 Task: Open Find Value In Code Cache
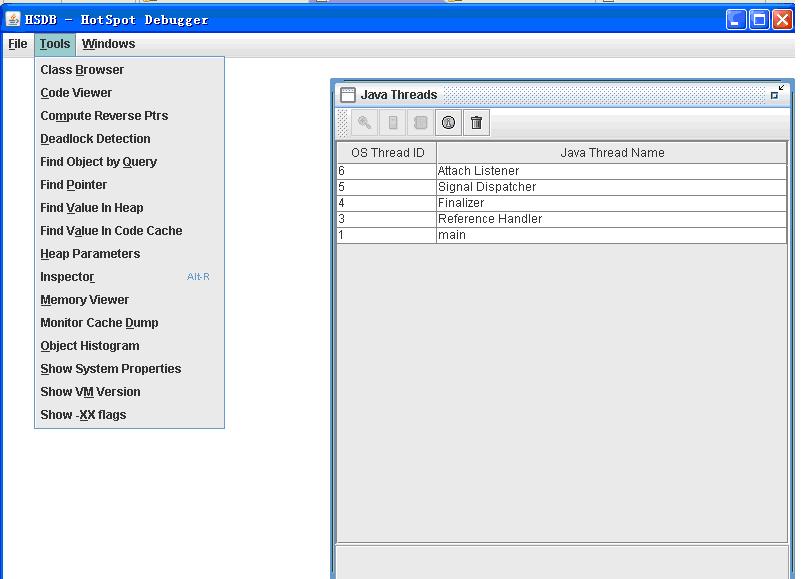129,231
